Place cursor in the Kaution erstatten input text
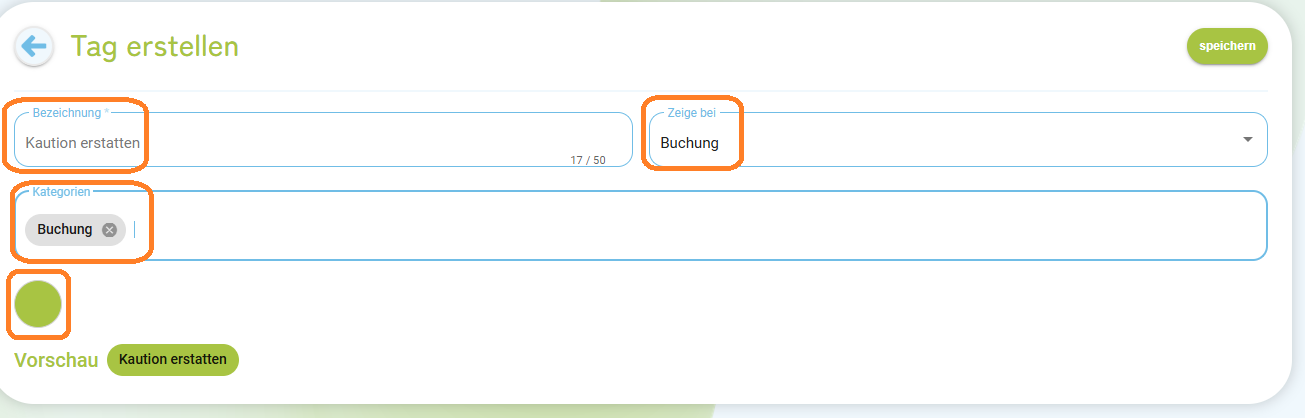Image resolution: width=1305 pixels, height=418 pixels. pos(83,143)
